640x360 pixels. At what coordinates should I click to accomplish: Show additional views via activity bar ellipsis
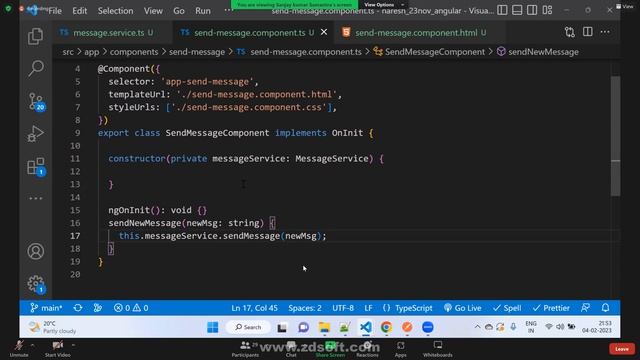point(36,198)
